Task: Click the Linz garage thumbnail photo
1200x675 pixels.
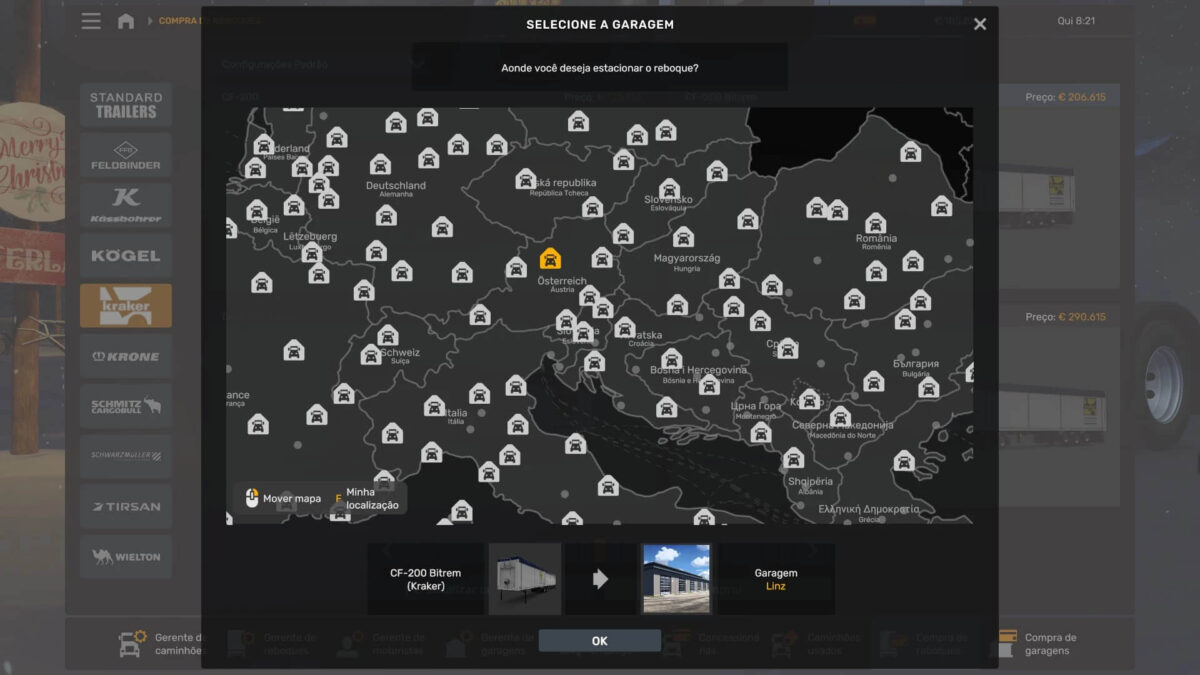Action: (676, 579)
